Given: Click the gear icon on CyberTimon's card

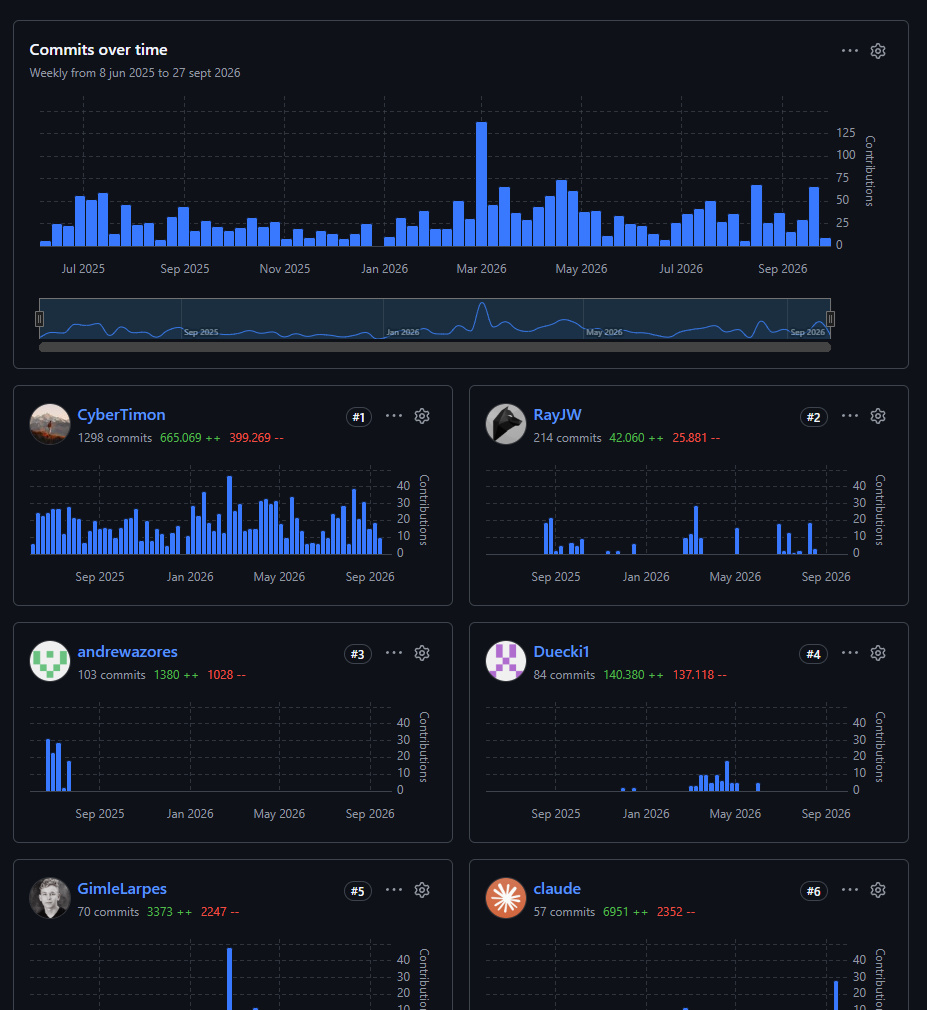Looking at the screenshot, I should tap(422, 416).
